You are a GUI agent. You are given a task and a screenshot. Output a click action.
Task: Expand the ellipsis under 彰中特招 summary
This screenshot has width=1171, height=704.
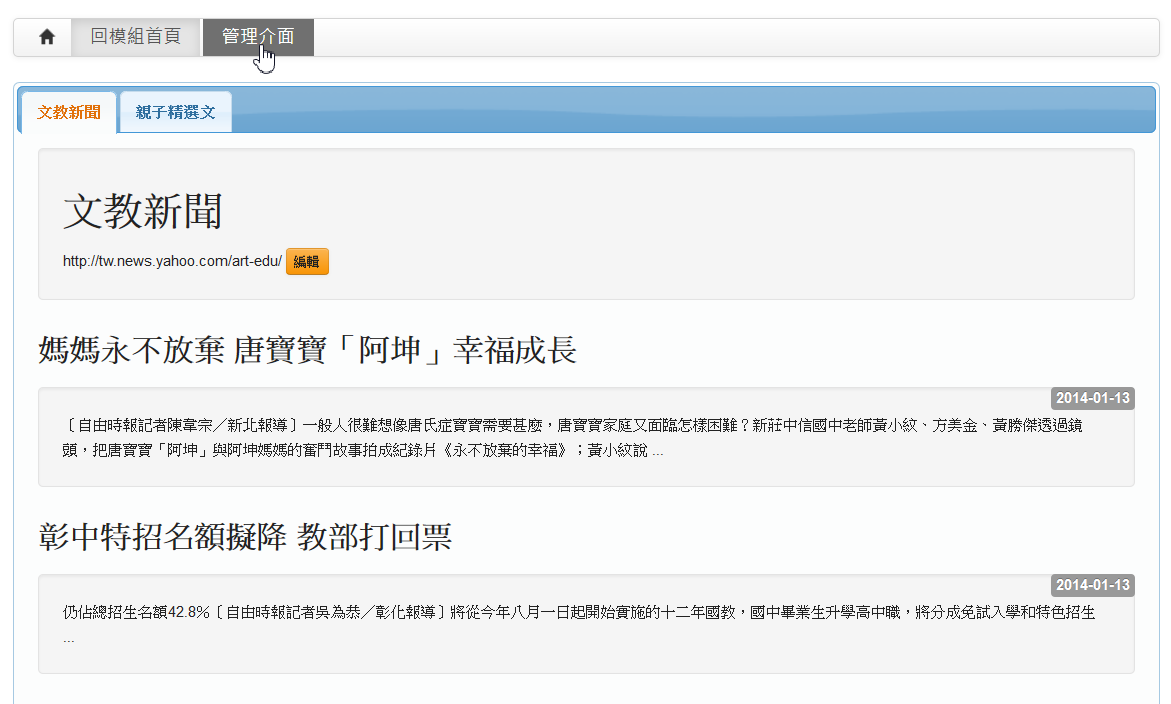coord(68,637)
